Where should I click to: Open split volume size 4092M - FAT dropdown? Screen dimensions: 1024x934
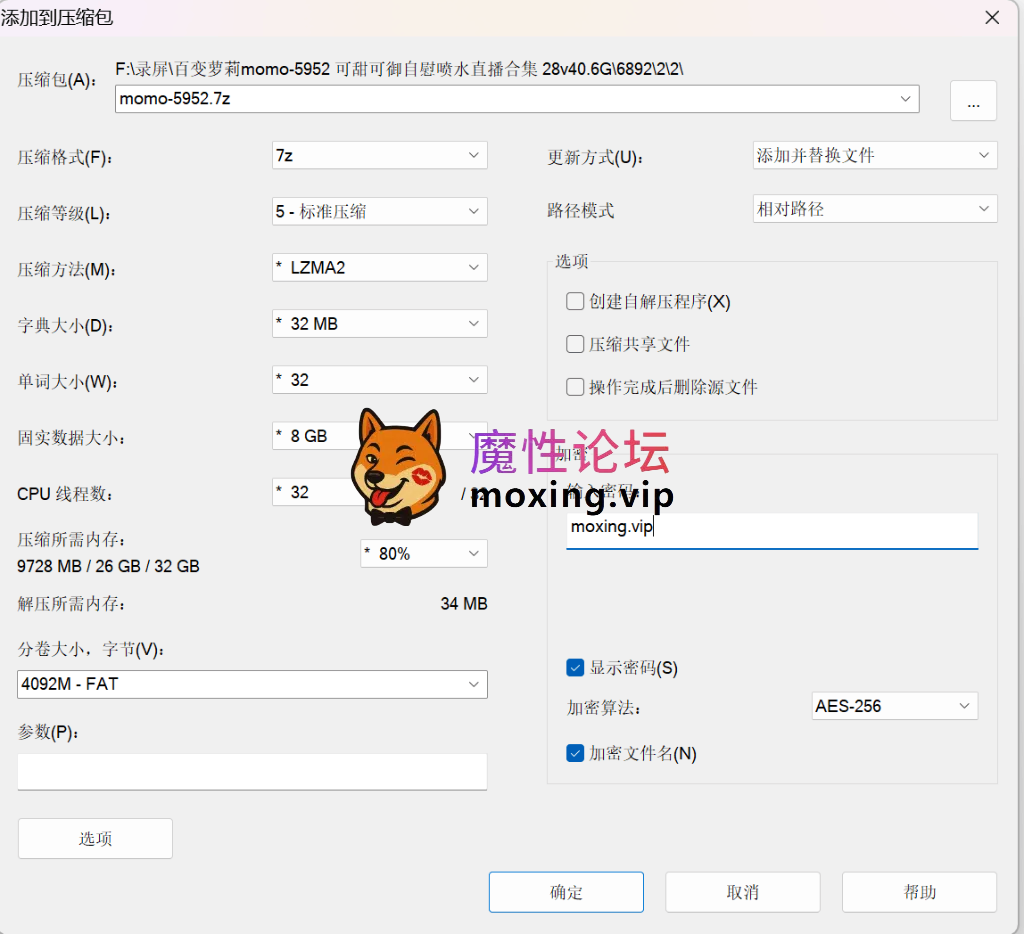(x=252, y=684)
